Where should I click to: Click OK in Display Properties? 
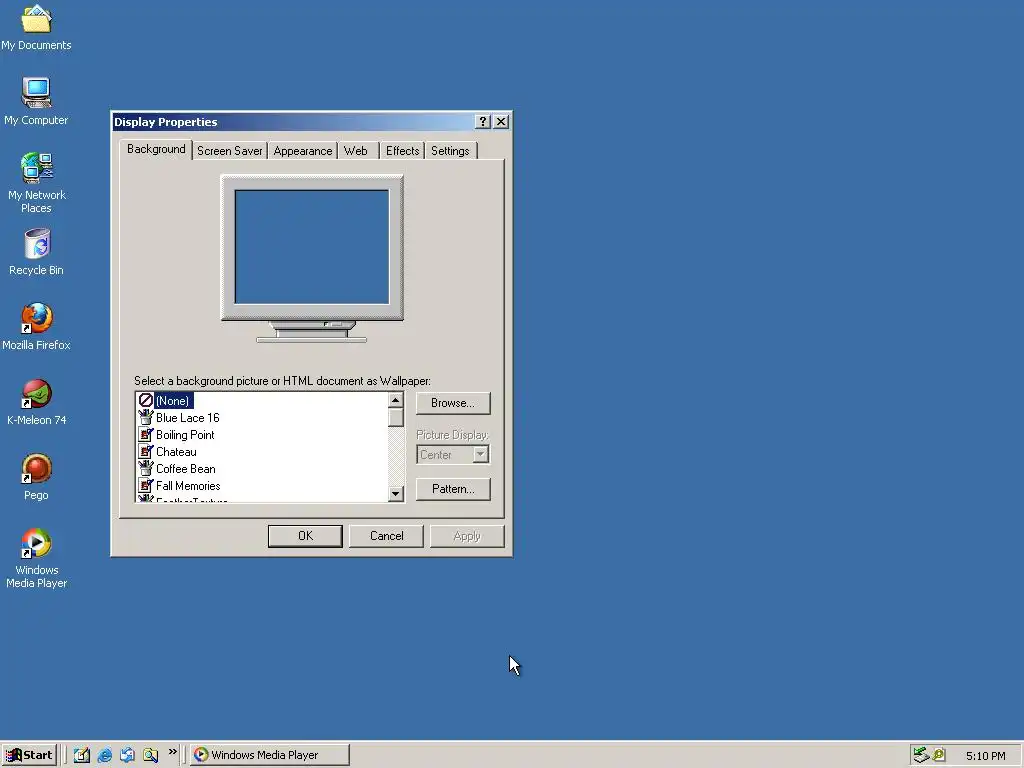pyautogui.click(x=305, y=536)
